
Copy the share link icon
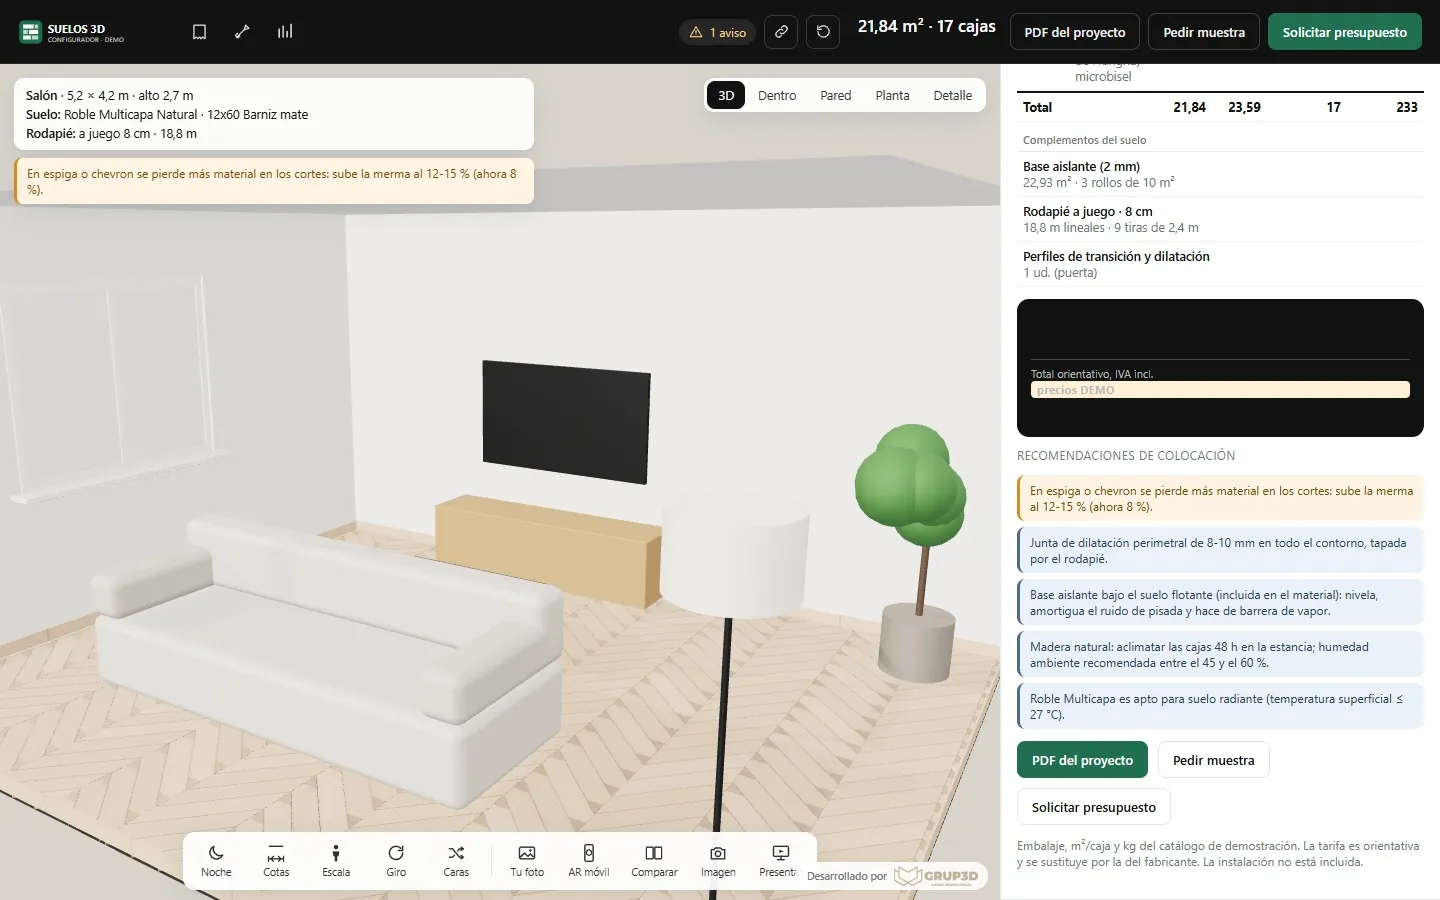pos(781,32)
